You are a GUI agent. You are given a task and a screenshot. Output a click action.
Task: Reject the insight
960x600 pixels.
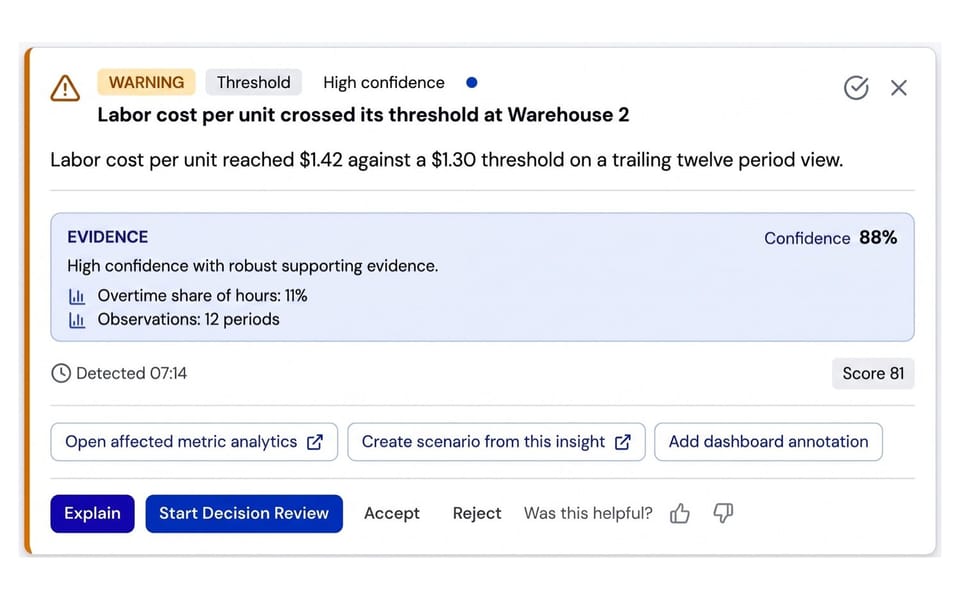click(477, 514)
